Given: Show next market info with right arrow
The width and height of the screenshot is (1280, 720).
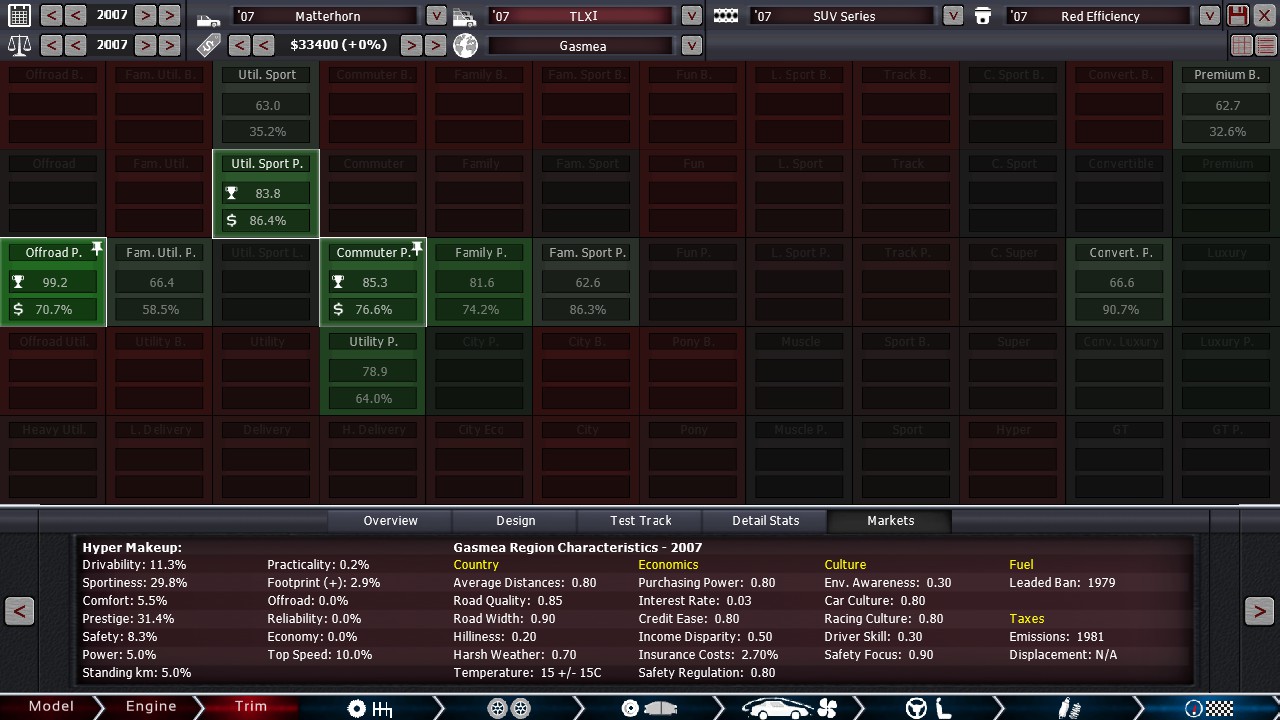Looking at the screenshot, I should pos(1259,611).
